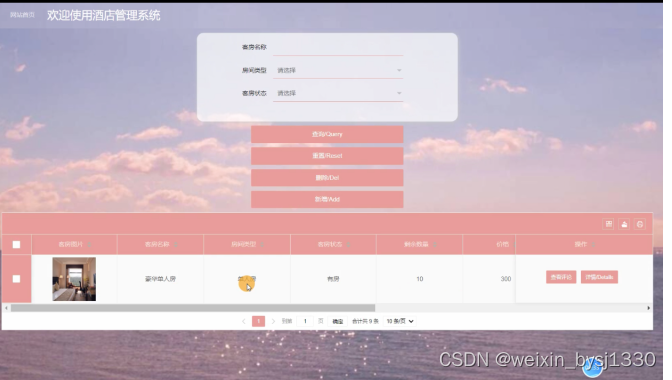Viewport: 672px width, 380px height.
Task: Sort by the 房间类型 column sort arrows
Action: point(262,245)
